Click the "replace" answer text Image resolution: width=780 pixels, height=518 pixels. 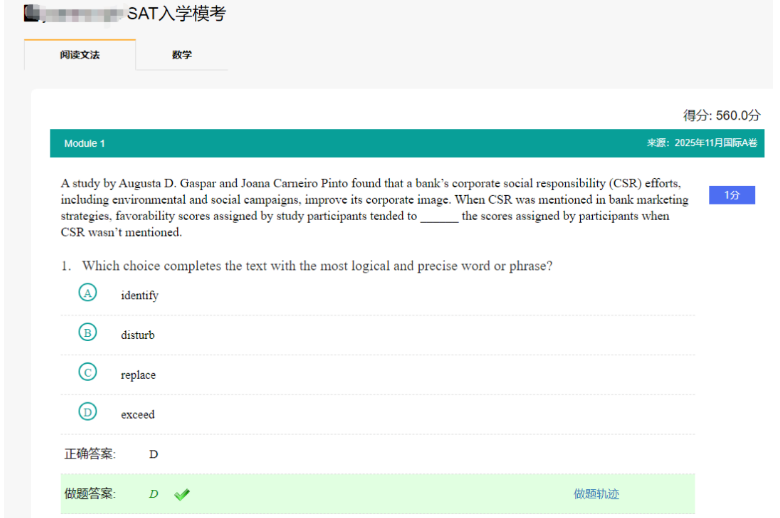coord(138,375)
